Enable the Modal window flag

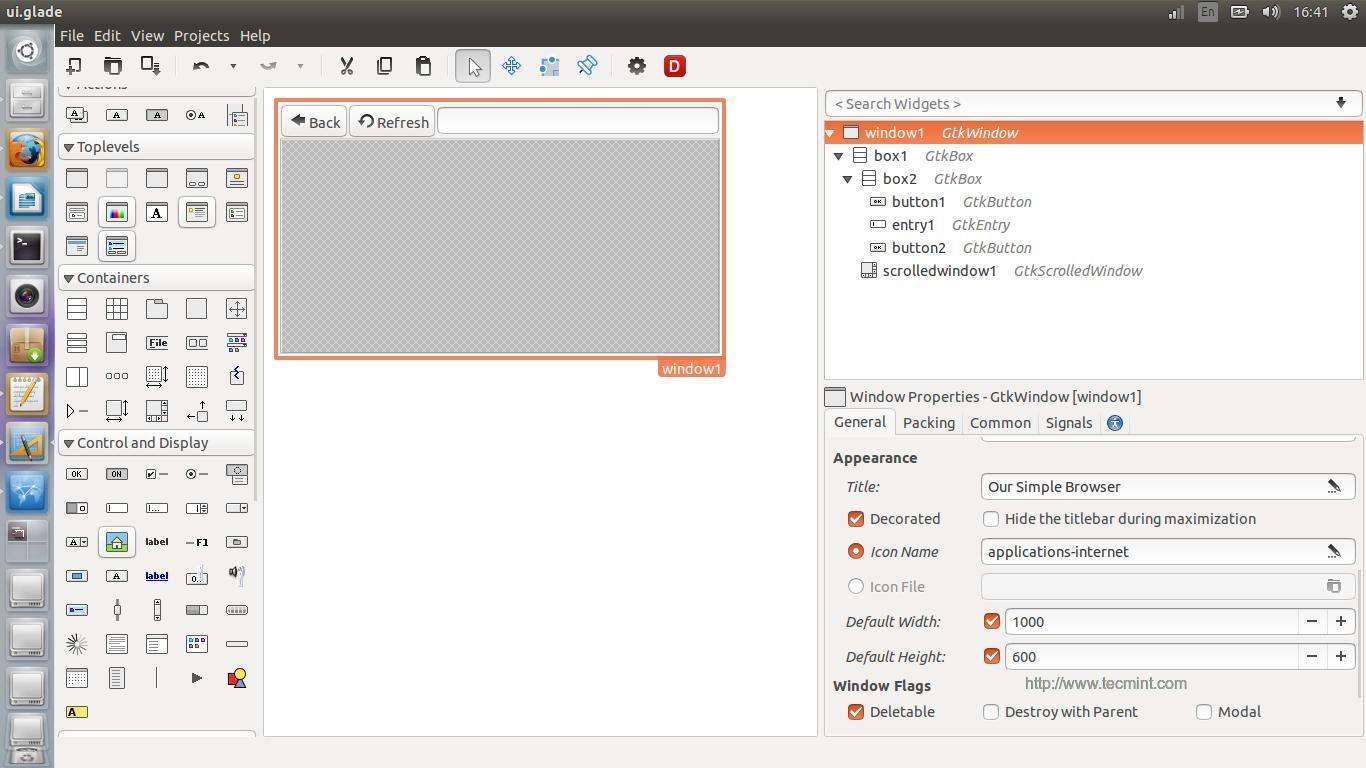[x=1204, y=711]
